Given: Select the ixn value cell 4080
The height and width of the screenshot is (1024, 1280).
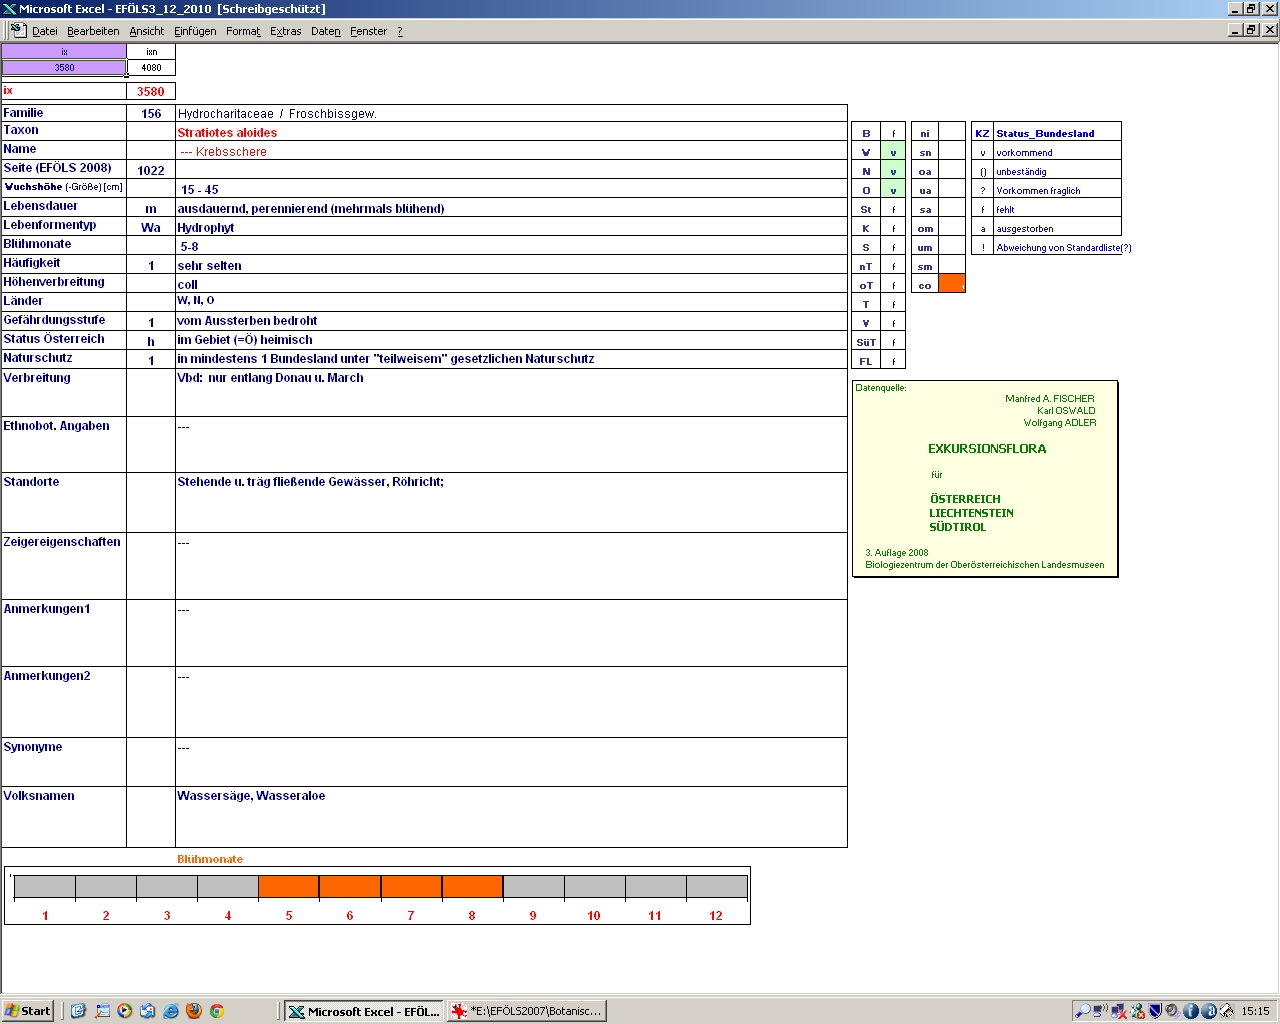Looking at the screenshot, I should tap(151, 68).
